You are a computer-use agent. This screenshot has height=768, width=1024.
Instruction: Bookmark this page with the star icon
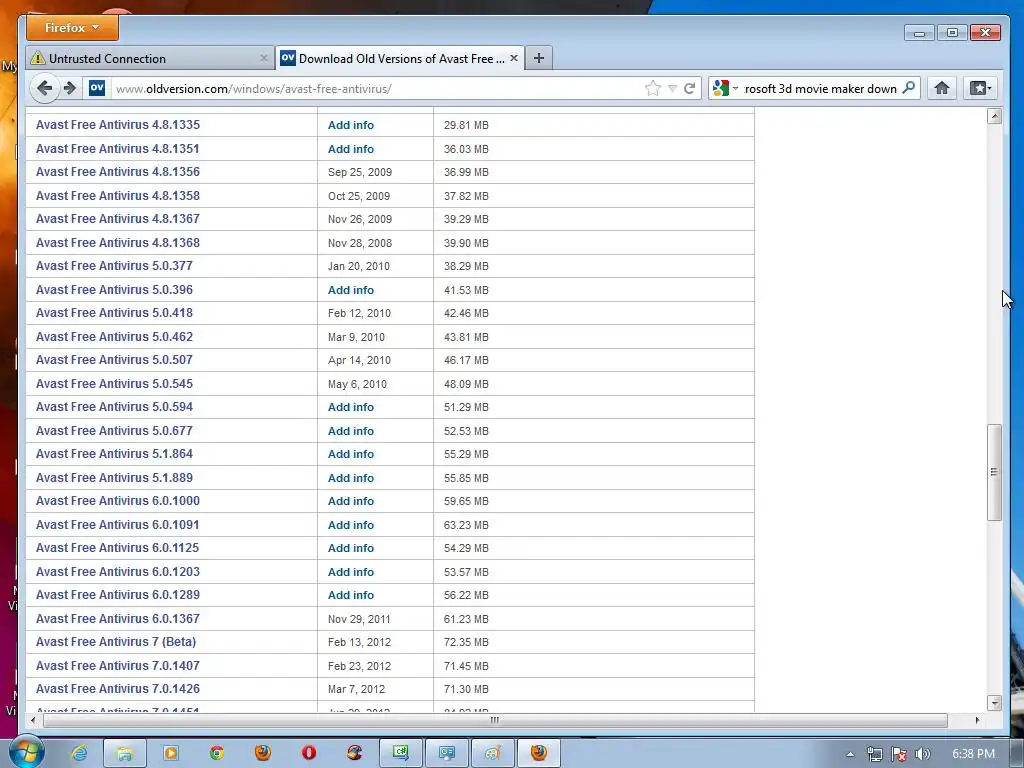click(x=652, y=88)
